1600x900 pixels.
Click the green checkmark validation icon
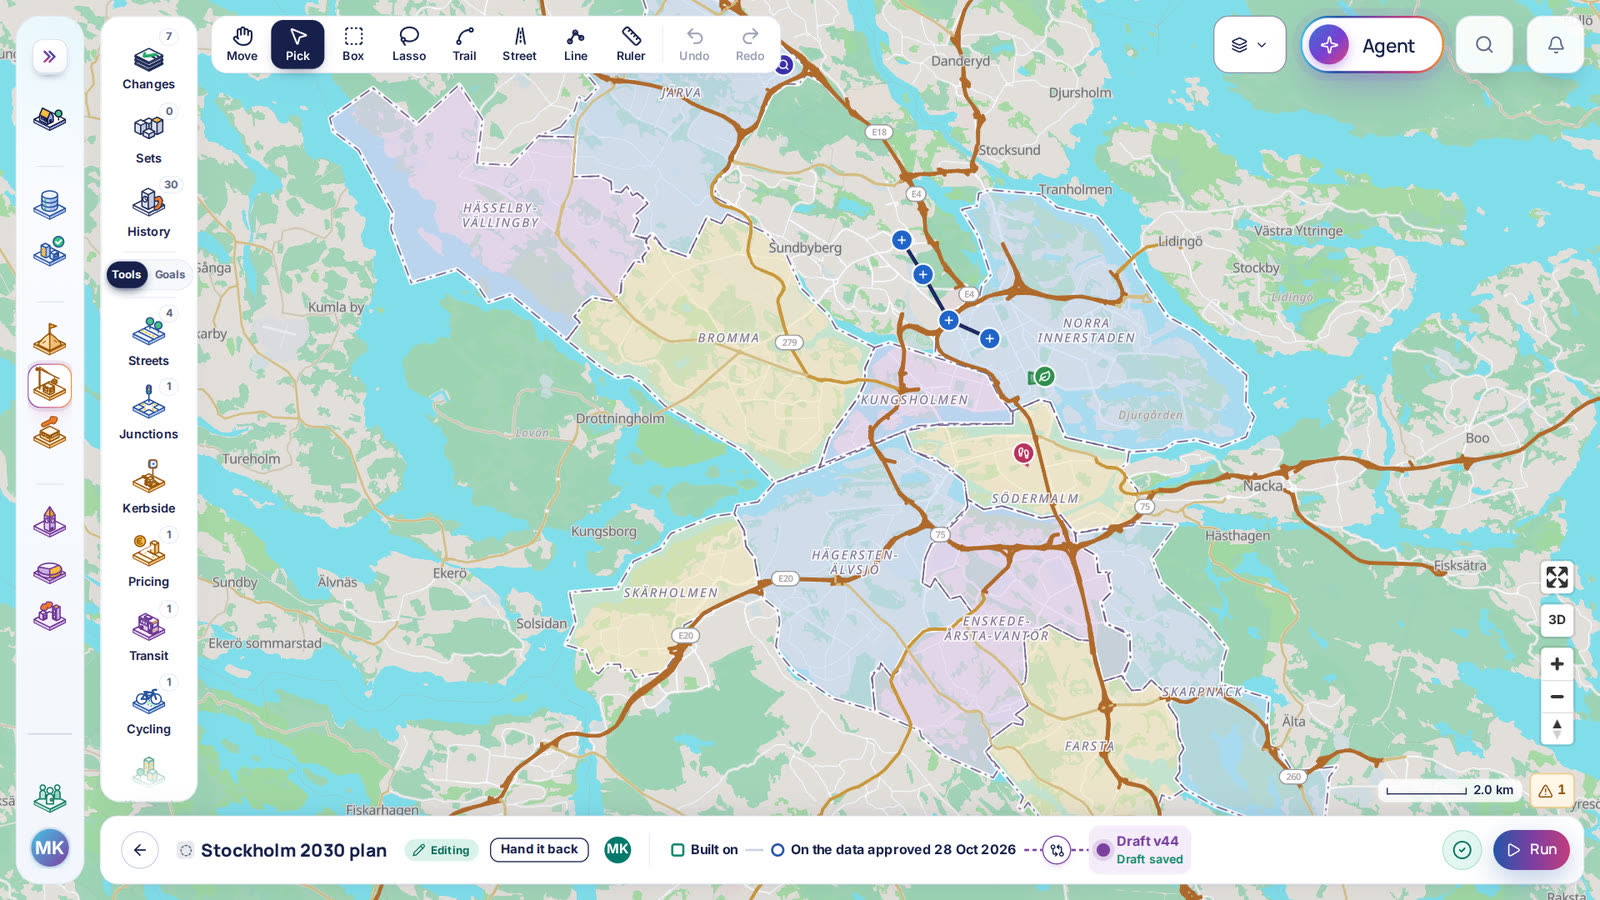[1462, 850]
